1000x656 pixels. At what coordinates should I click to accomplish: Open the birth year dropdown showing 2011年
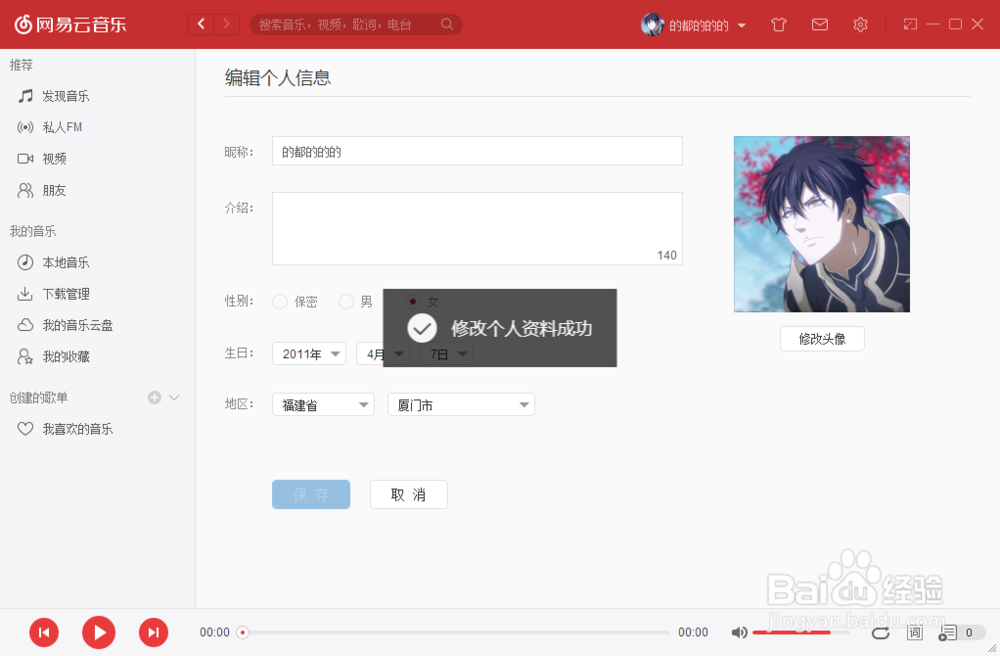click(310, 353)
